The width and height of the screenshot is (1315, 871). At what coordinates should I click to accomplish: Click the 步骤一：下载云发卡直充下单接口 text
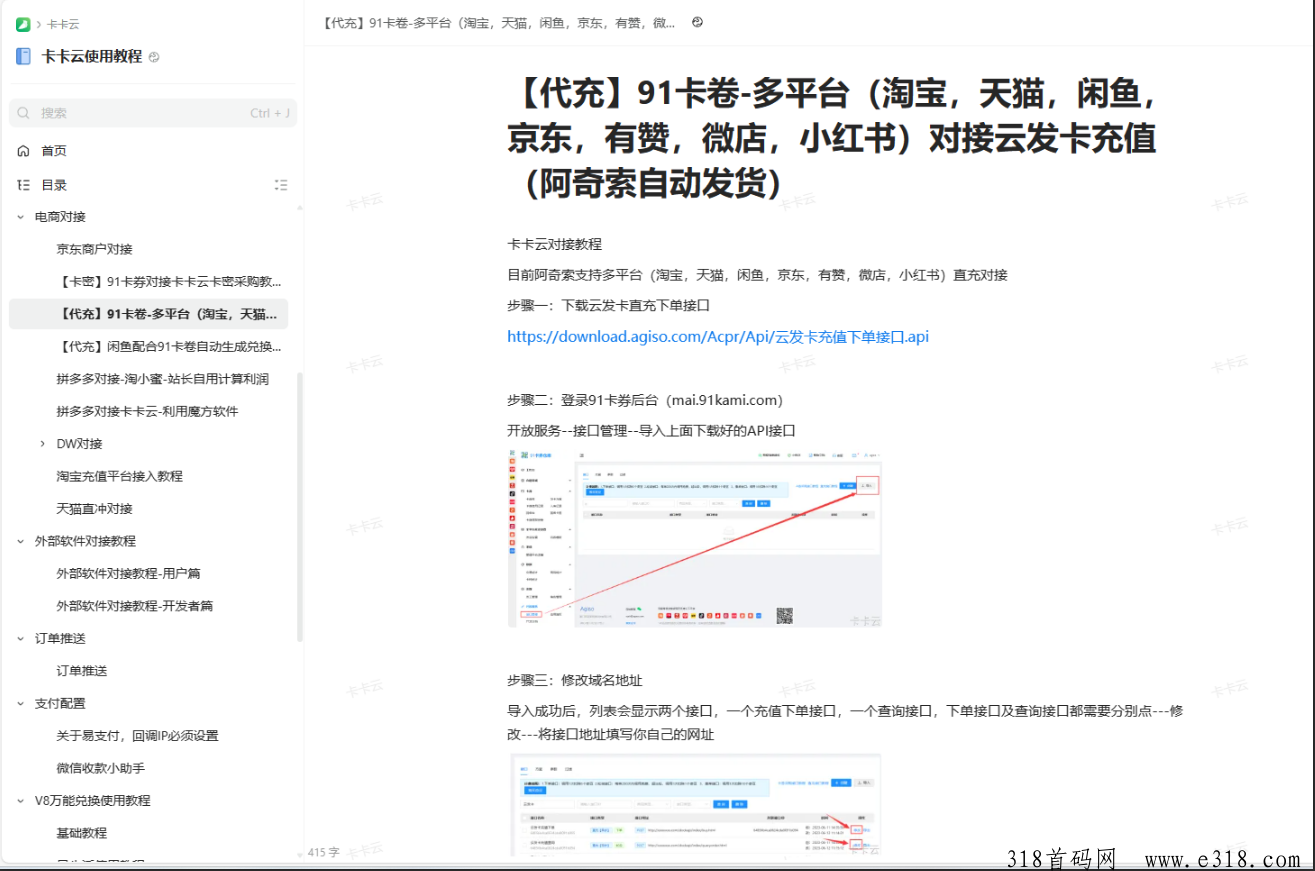tap(608, 306)
